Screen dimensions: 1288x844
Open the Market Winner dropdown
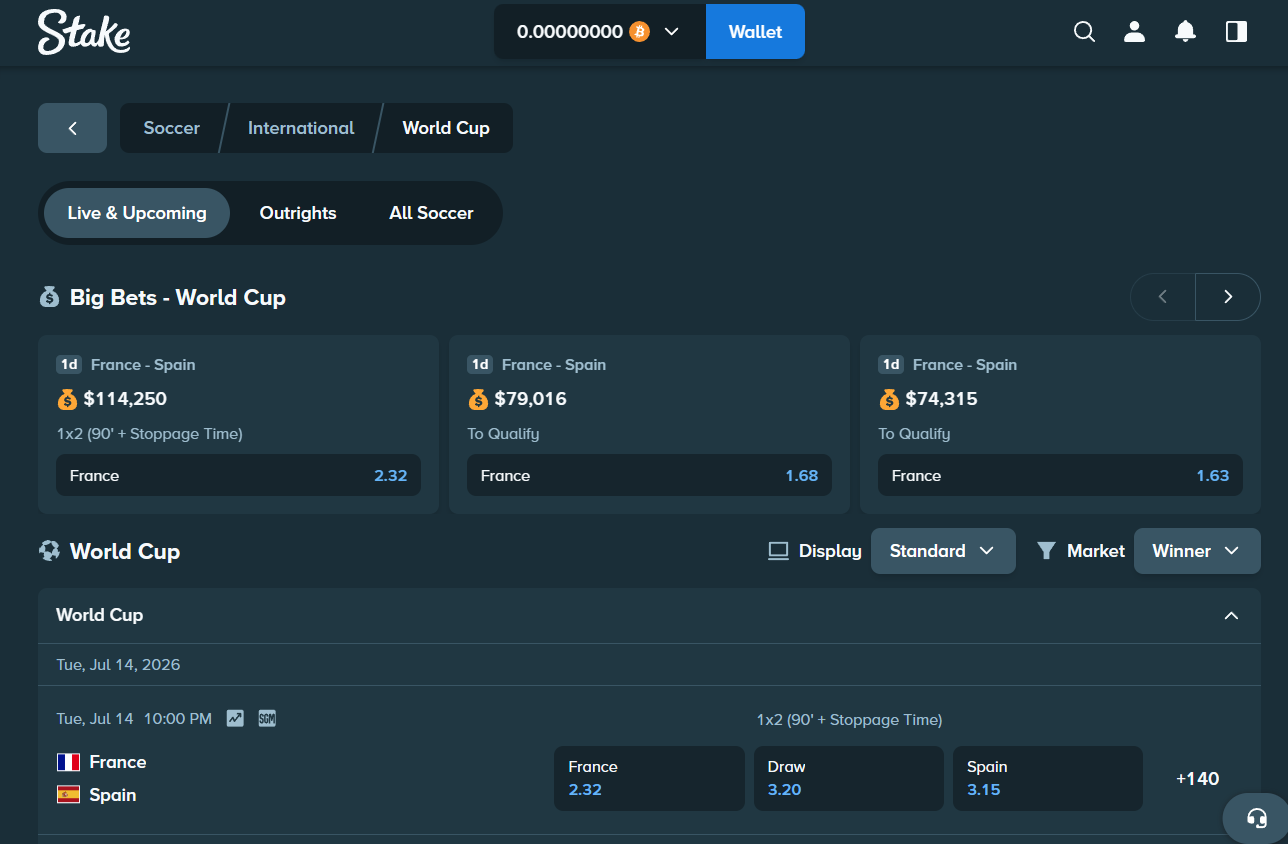[1197, 551]
